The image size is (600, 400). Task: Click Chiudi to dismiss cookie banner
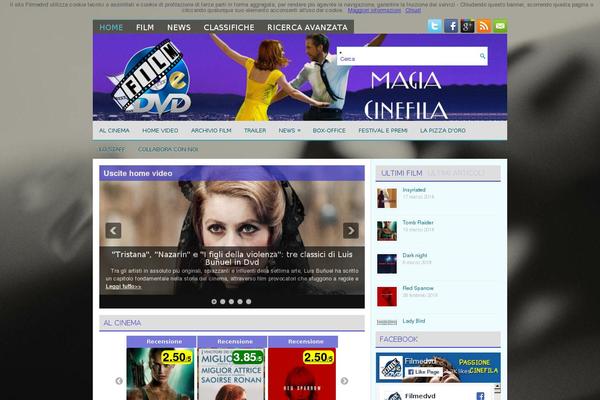pos(413,10)
